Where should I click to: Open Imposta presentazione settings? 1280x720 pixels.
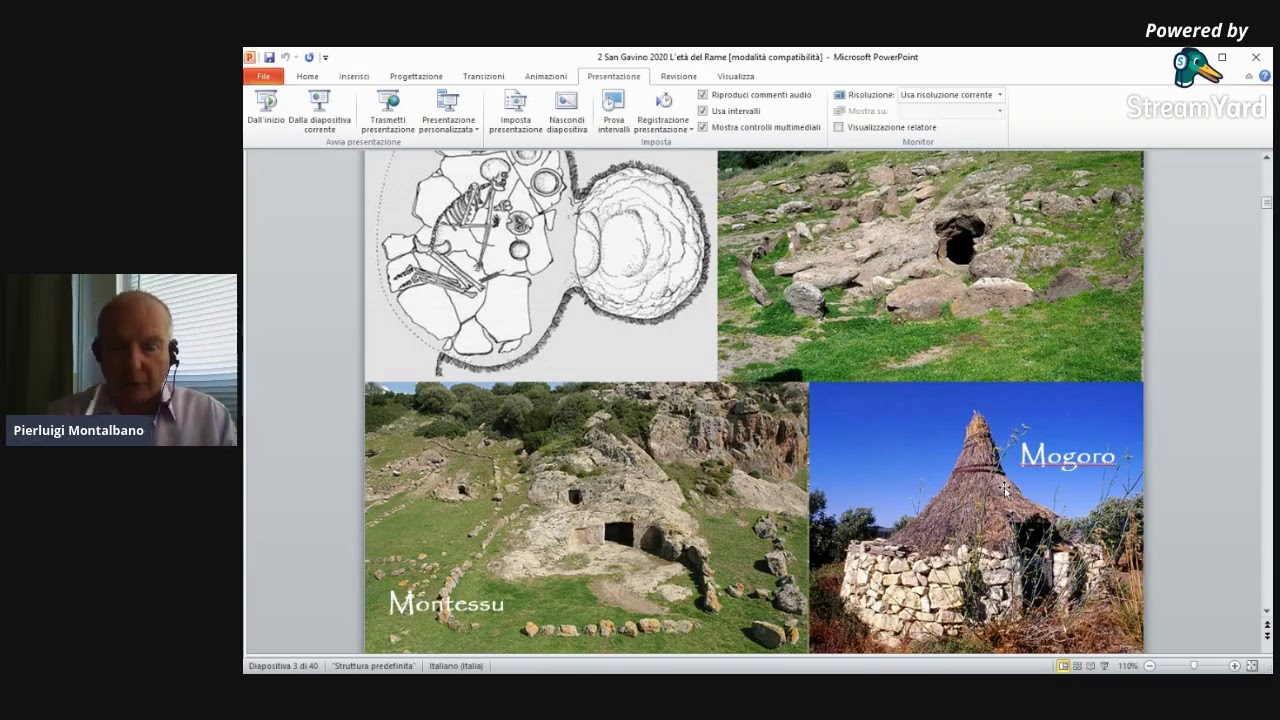tap(515, 111)
